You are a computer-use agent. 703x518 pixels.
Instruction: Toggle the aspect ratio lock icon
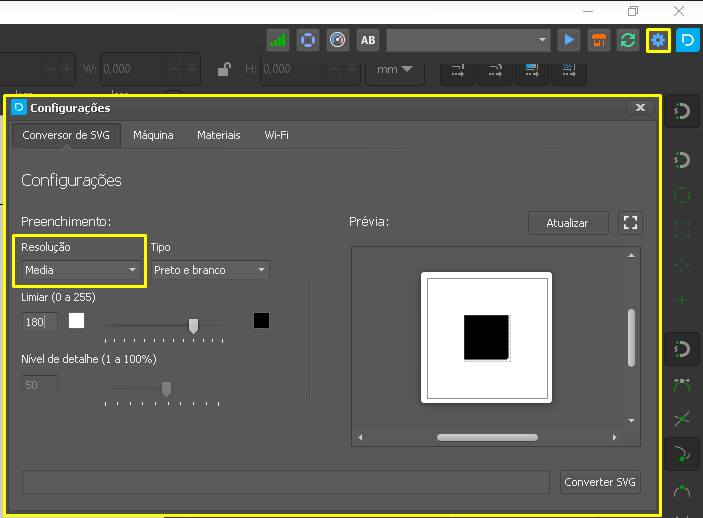(224, 69)
